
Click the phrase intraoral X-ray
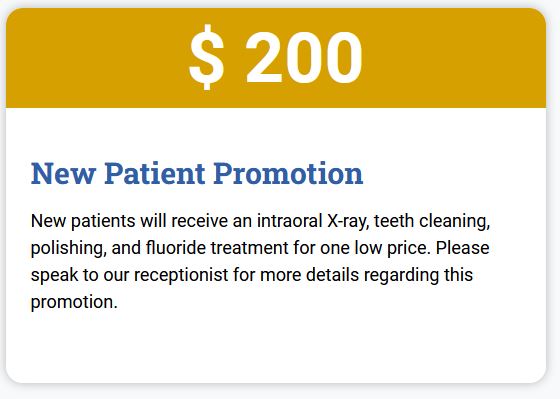tap(312, 221)
